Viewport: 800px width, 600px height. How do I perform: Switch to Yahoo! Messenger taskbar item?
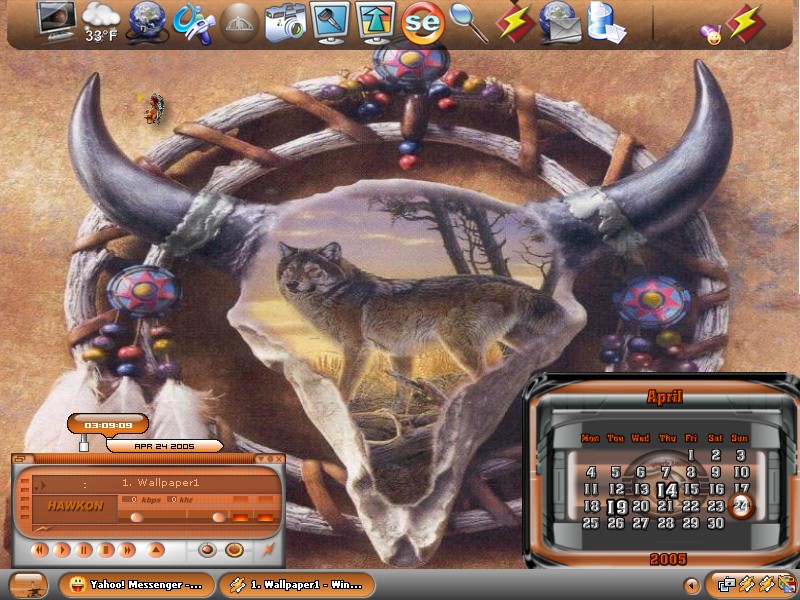point(136,585)
